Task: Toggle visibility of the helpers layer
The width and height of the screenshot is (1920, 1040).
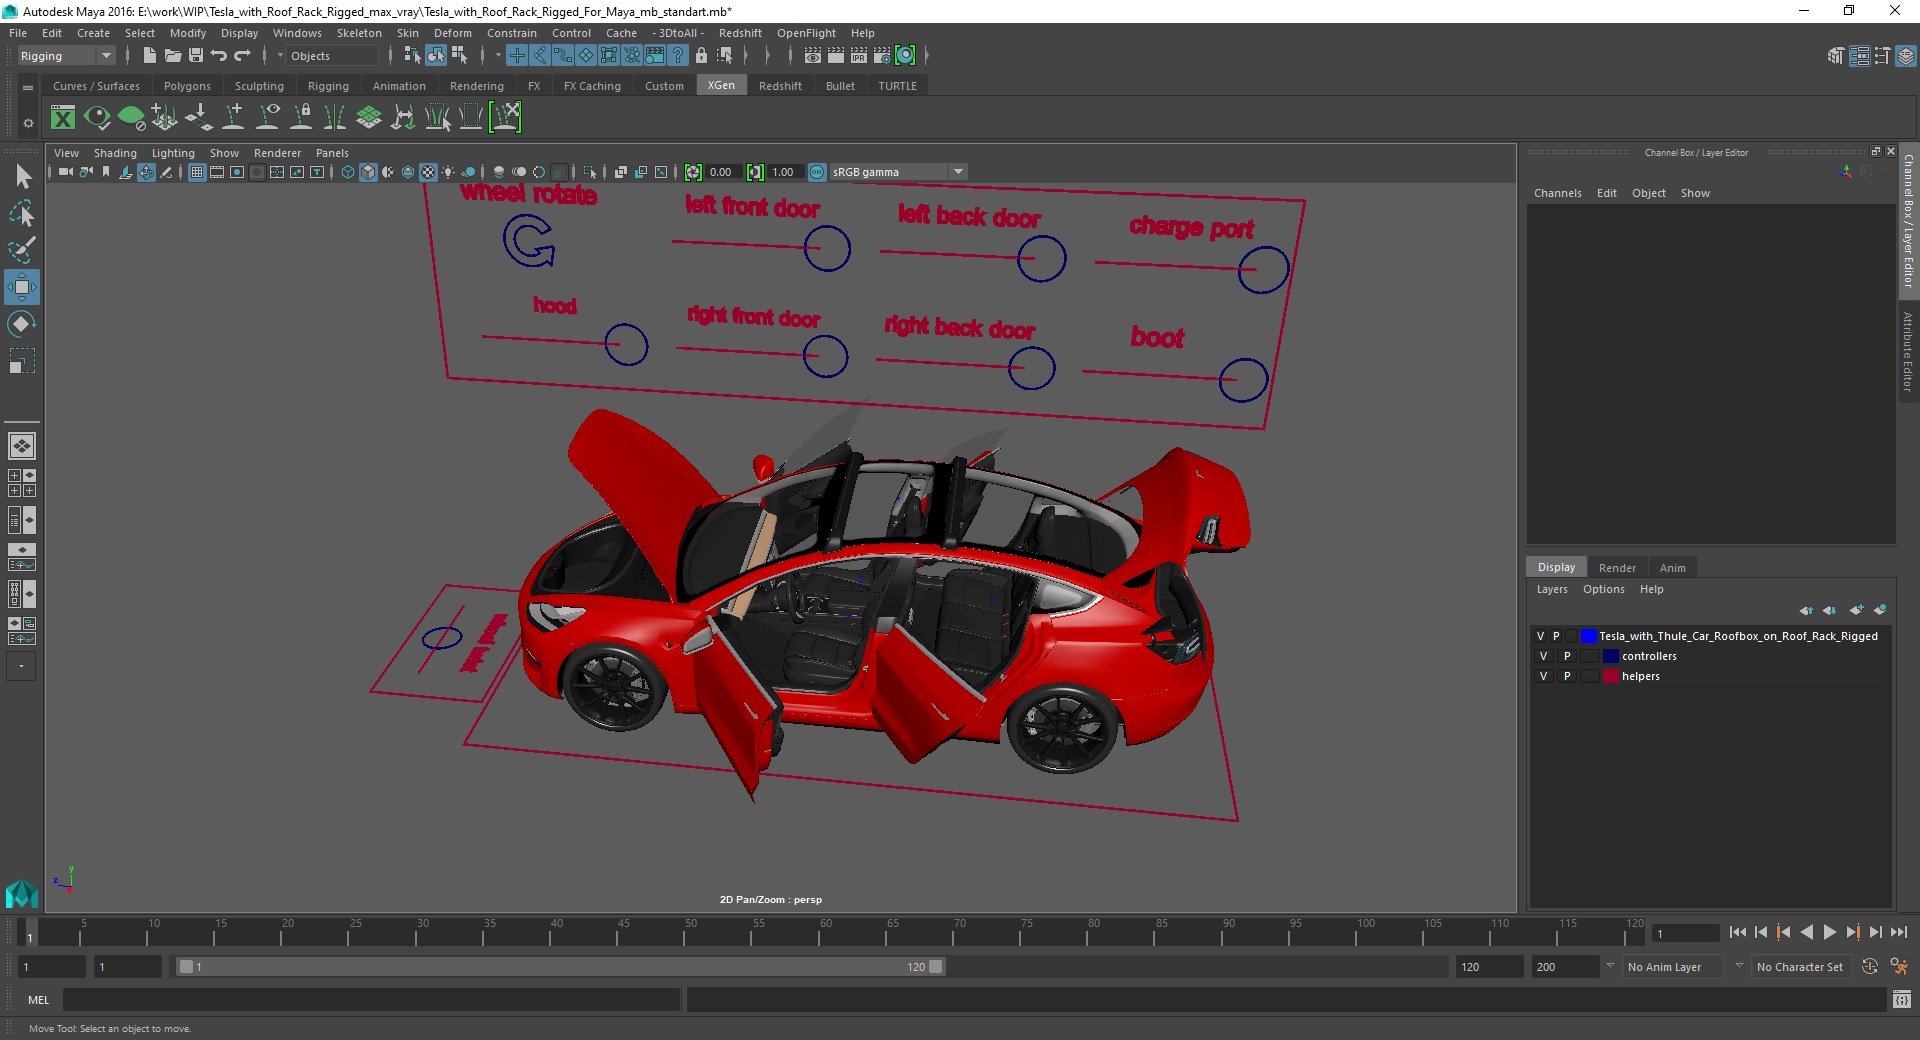Action: tap(1543, 676)
